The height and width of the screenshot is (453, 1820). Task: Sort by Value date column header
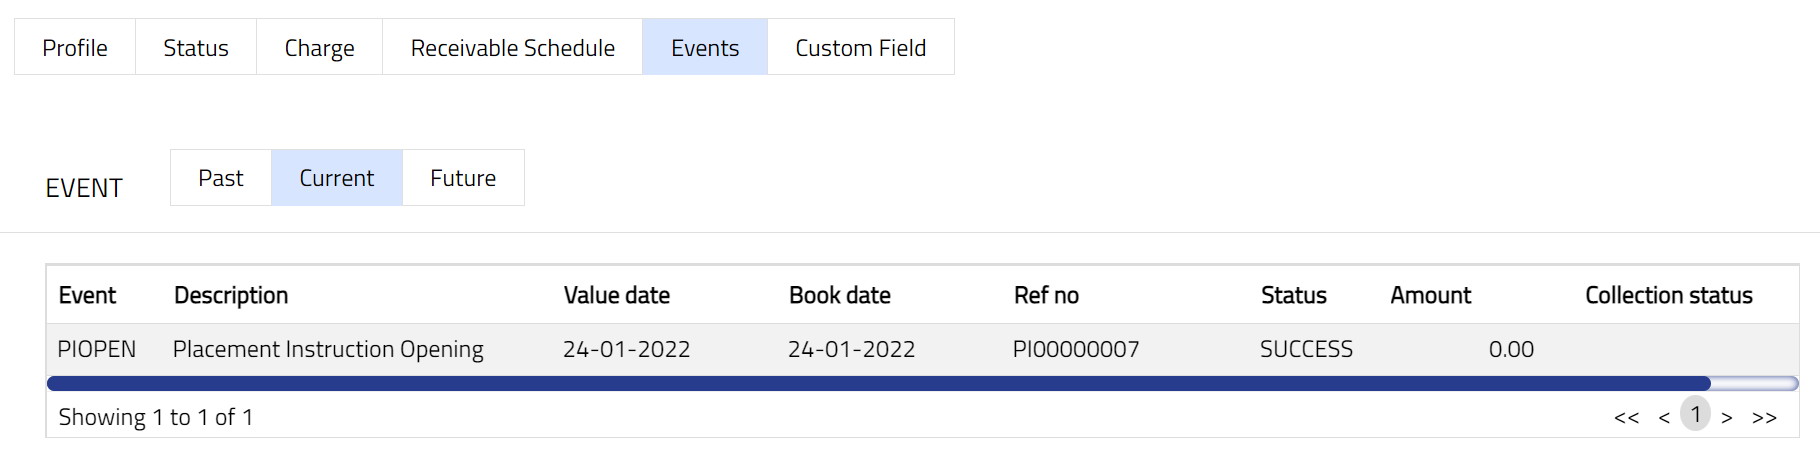pyautogui.click(x=616, y=295)
